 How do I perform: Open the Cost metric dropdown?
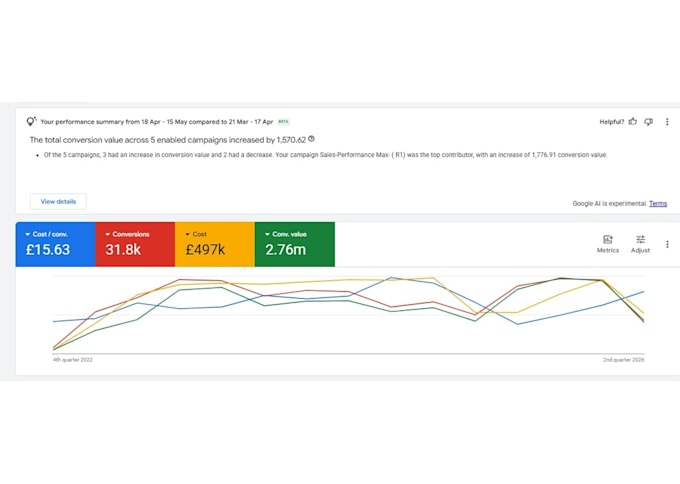(x=196, y=234)
